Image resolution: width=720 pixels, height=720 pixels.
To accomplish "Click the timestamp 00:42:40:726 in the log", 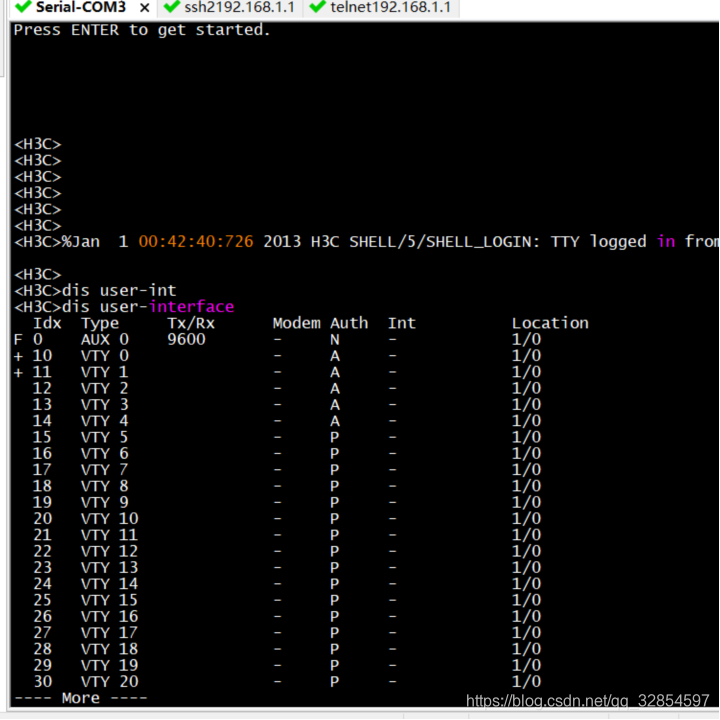I will 196,242.
